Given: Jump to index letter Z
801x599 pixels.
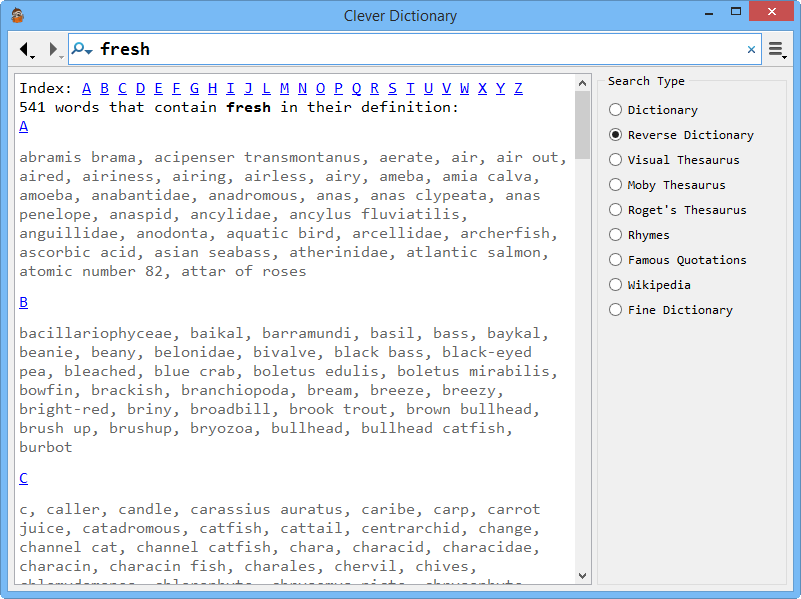Looking at the screenshot, I should tap(519, 88).
